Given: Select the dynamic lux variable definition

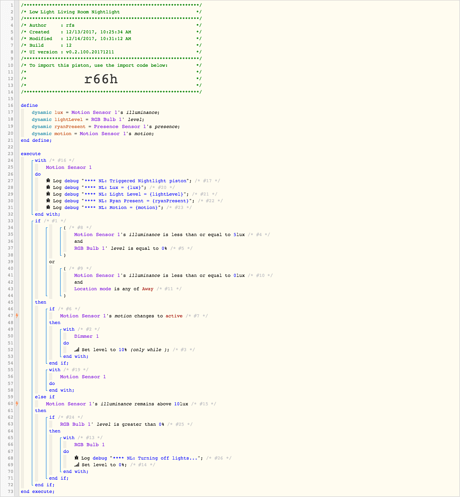Looking at the screenshot, I should pos(96,113).
